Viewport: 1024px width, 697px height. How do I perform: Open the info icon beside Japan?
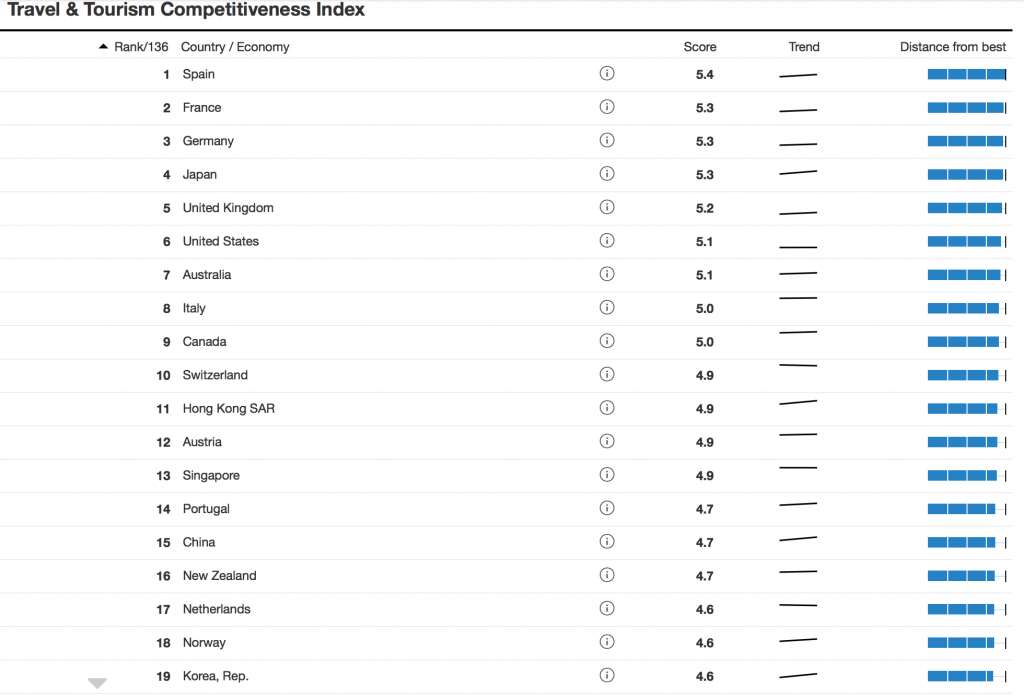(606, 174)
